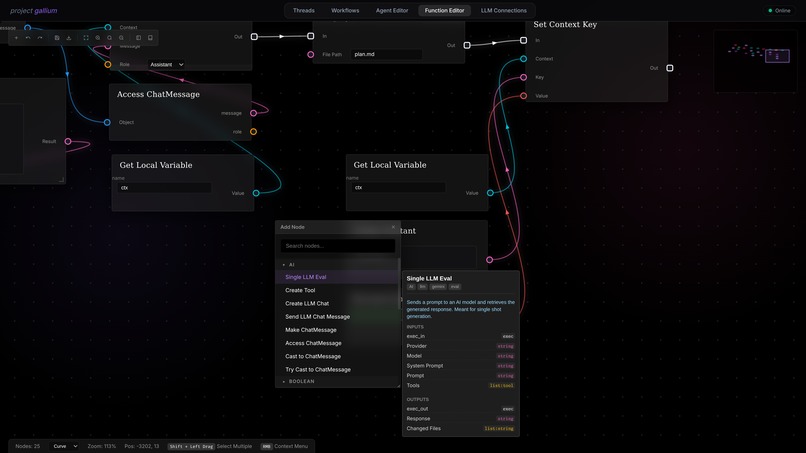Click the message output pin on Access ChatMessage
This screenshot has width=806, height=453.
click(x=253, y=113)
